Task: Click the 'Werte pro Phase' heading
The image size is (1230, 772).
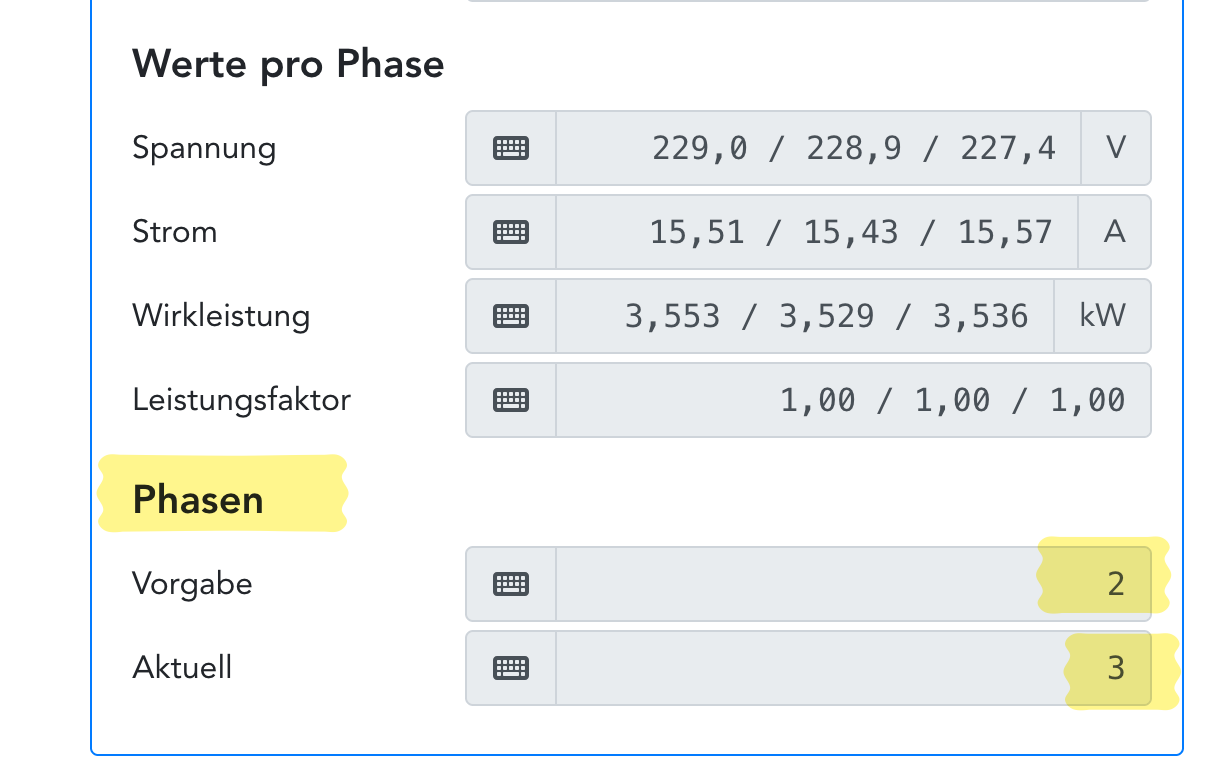Action: 288,64
